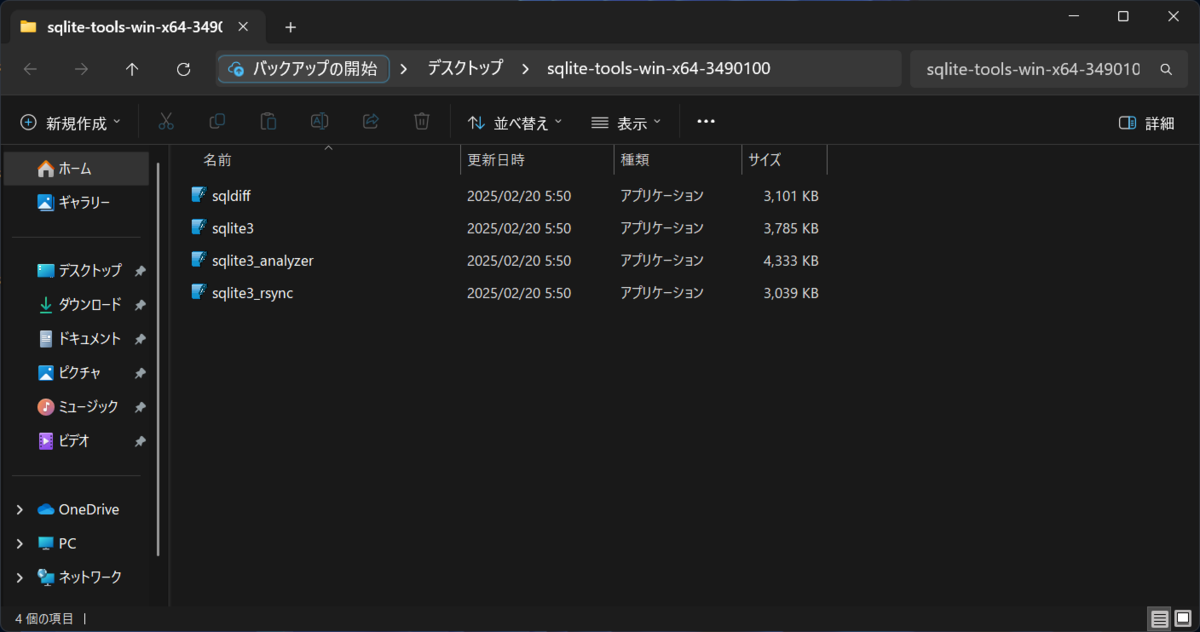Click the Cut scissors icon
Viewport: 1200px width, 632px height.
(166, 122)
